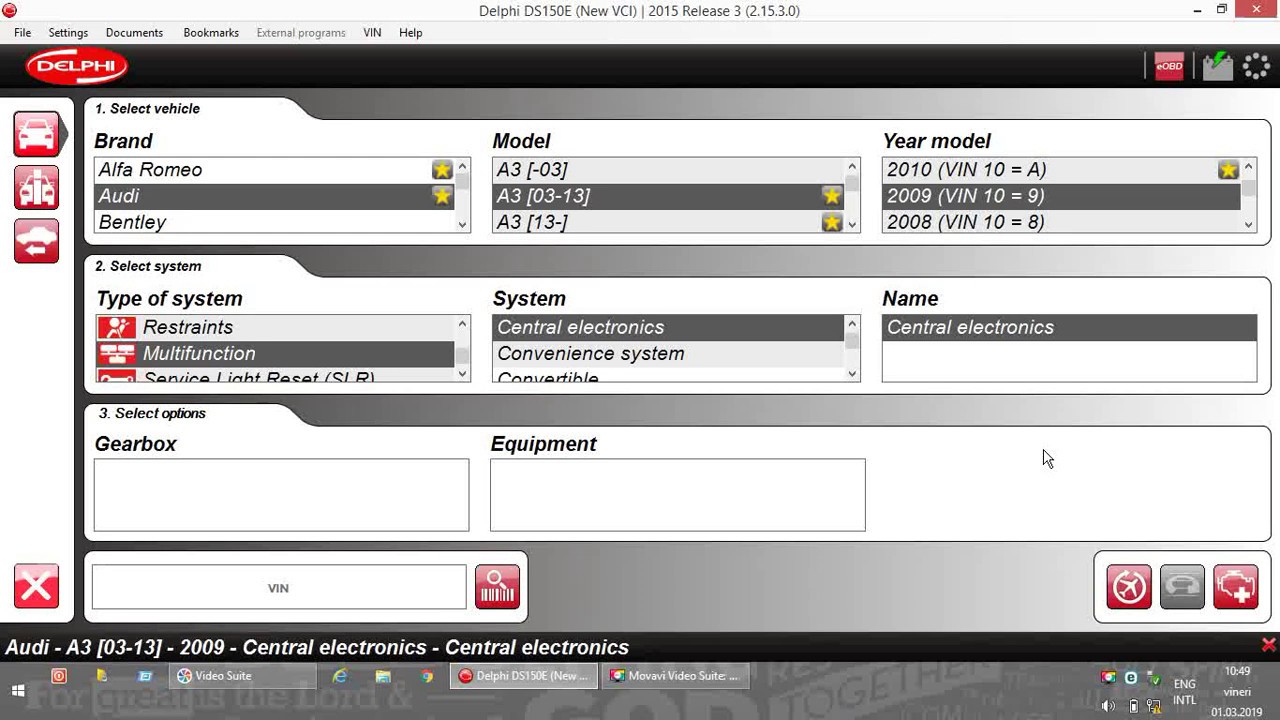Close the status bar with red X
This screenshot has height=720, width=1280.
(1268, 646)
